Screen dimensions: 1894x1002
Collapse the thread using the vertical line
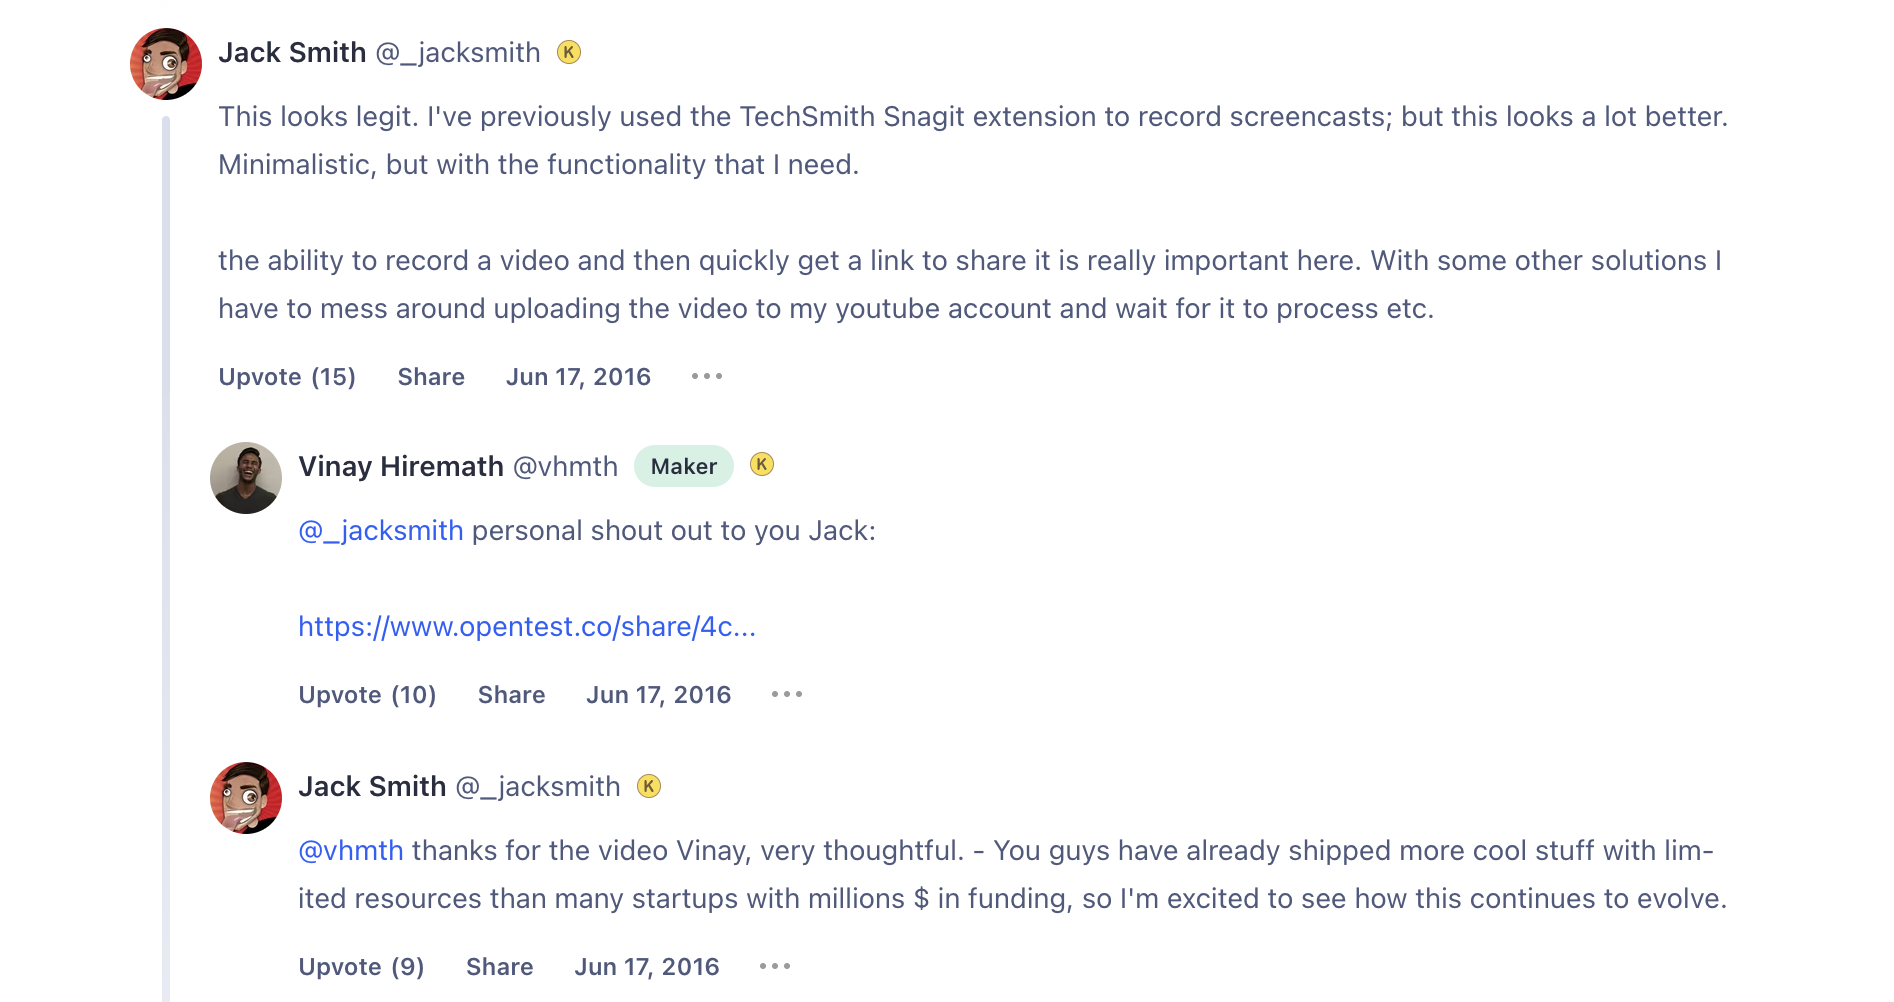(166, 560)
